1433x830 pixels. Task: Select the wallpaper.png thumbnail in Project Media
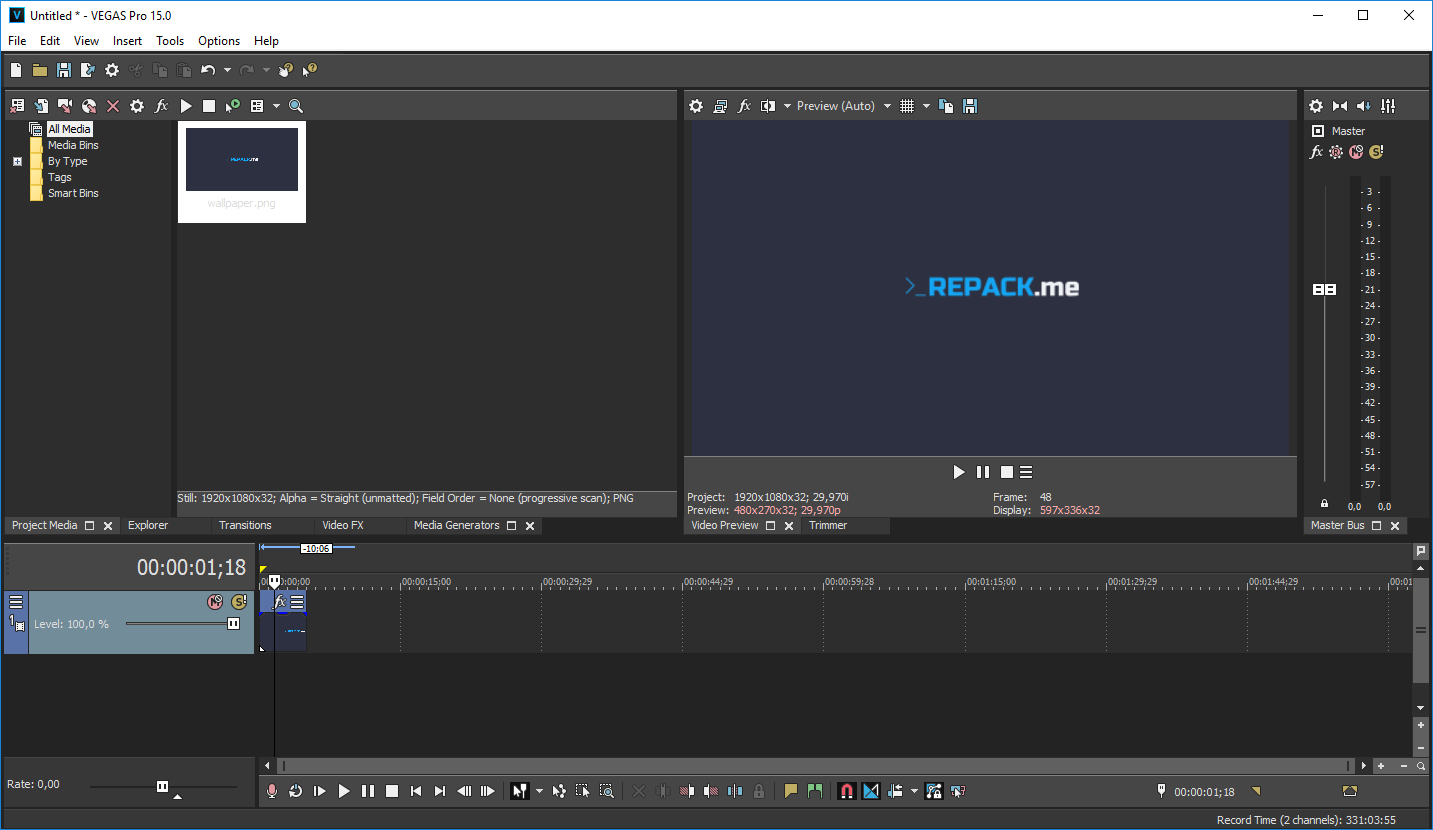(x=241, y=159)
